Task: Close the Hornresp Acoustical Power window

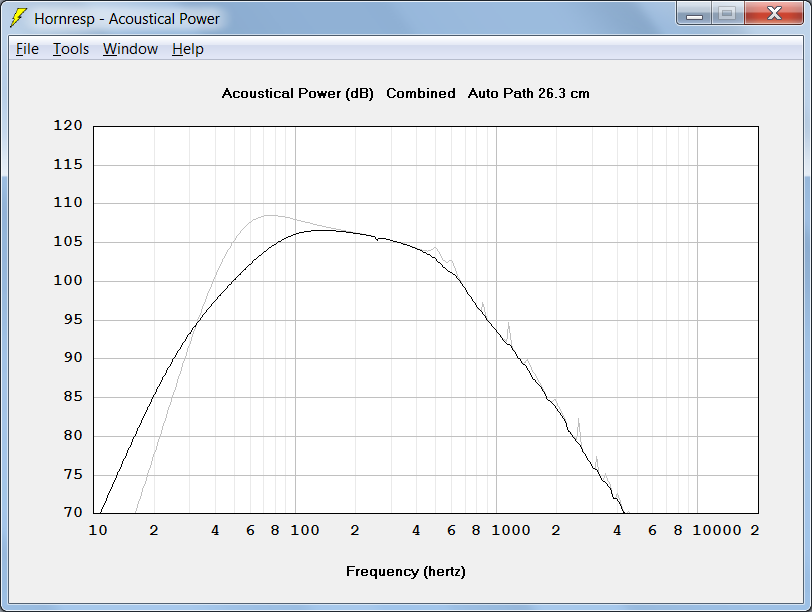Action: click(774, 14)
